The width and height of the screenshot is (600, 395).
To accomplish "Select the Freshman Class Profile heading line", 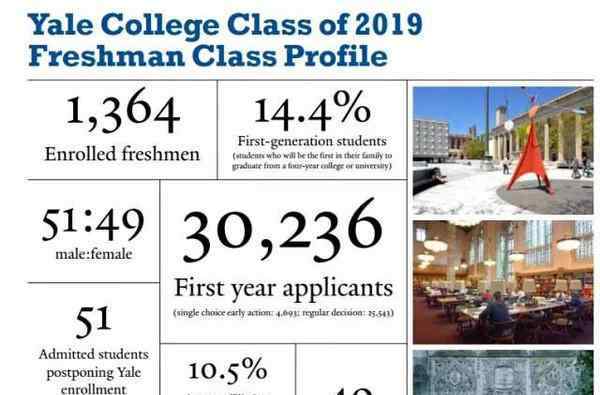I will pos(208,56).
